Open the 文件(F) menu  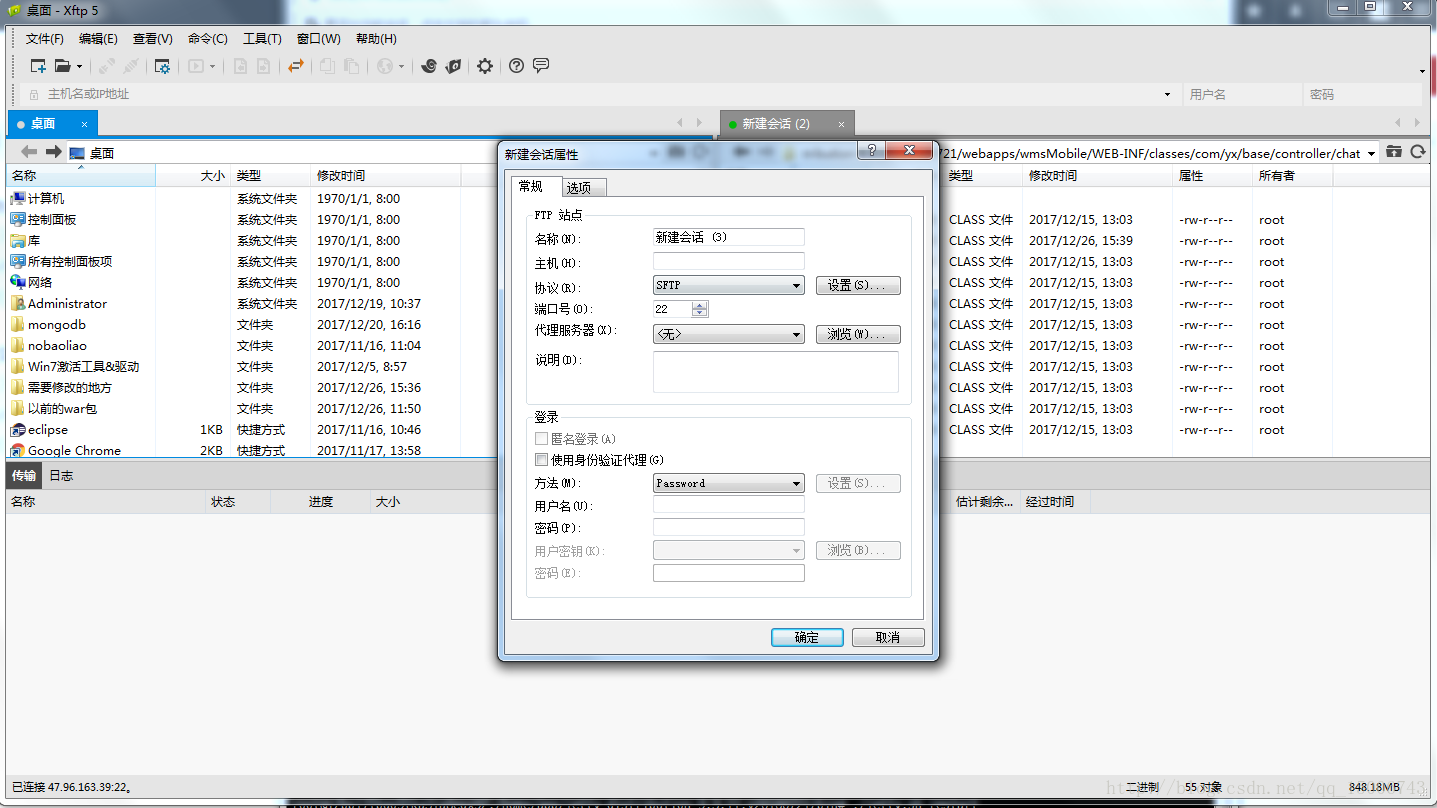[44, 39]
